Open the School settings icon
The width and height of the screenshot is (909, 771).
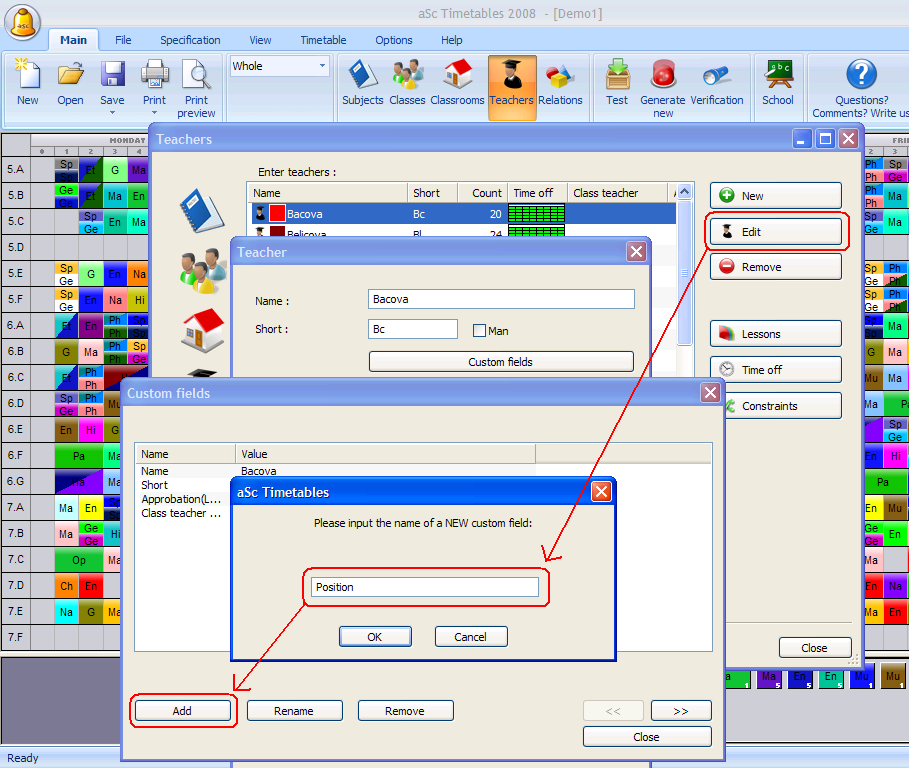777,76
